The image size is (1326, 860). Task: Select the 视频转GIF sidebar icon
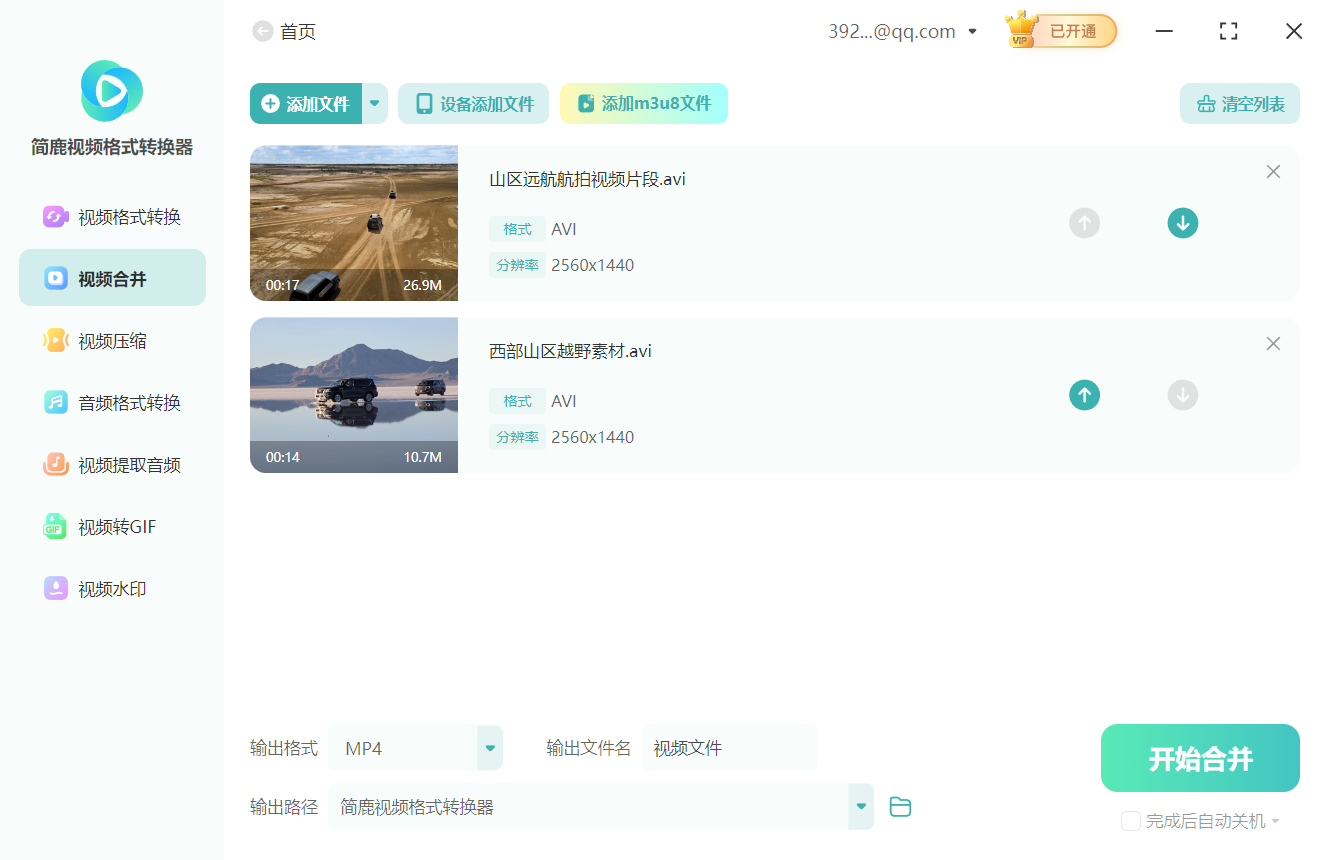(x=55, y=526)
